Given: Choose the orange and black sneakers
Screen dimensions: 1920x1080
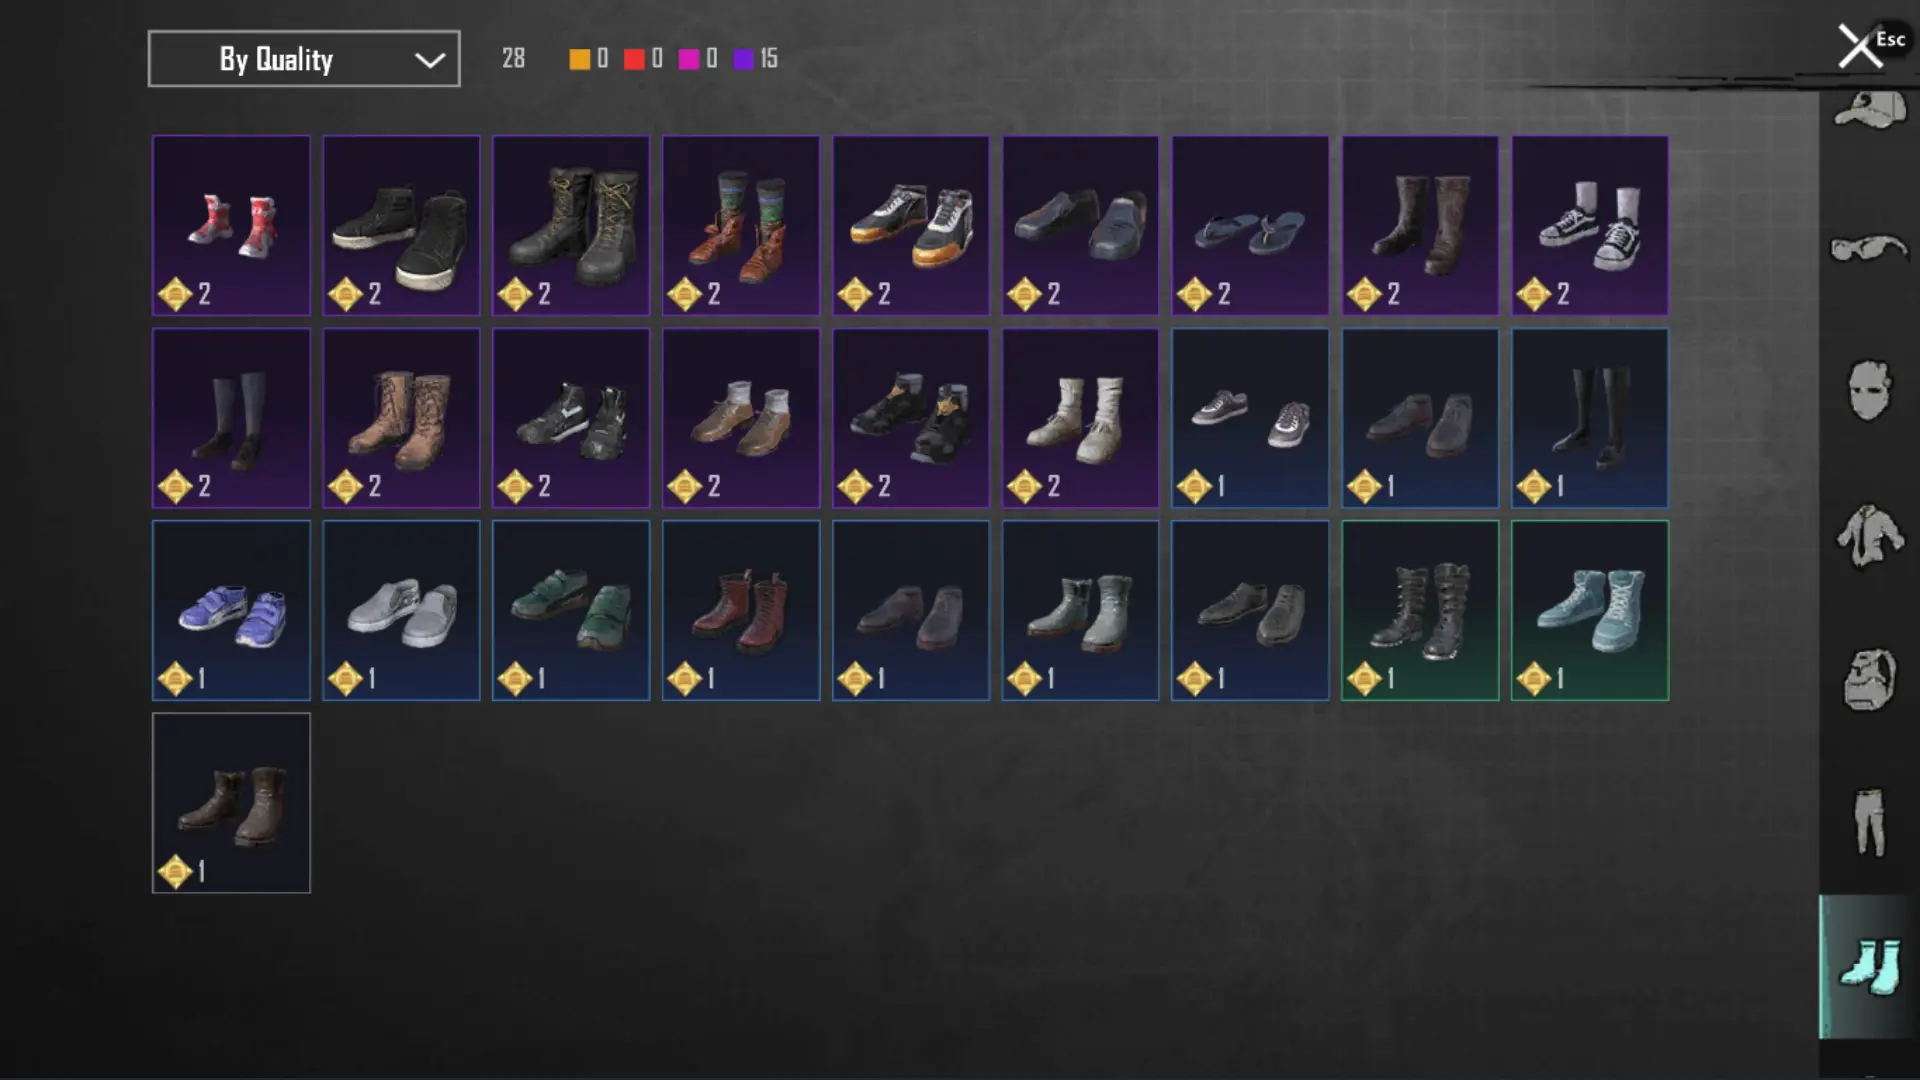Looking at the screenshot, I should pyautogui.click(x=911, y=226).
